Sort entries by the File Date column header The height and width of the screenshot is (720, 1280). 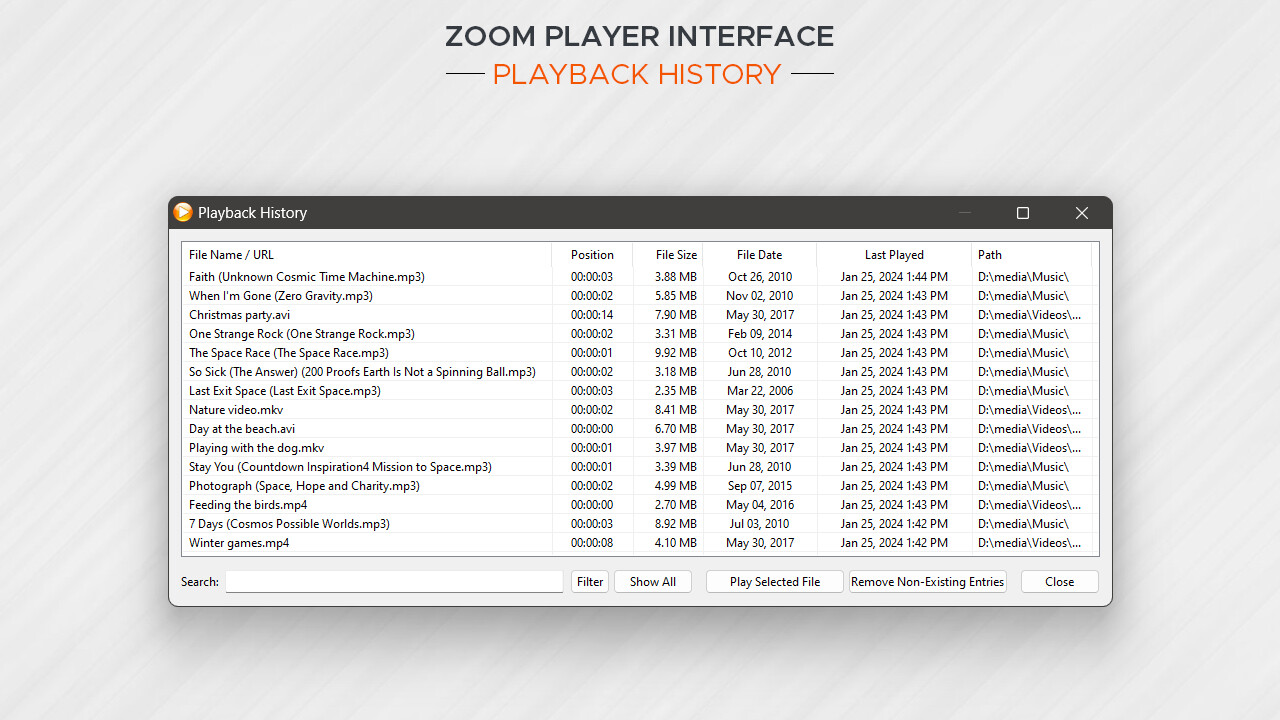click(759, 254)
